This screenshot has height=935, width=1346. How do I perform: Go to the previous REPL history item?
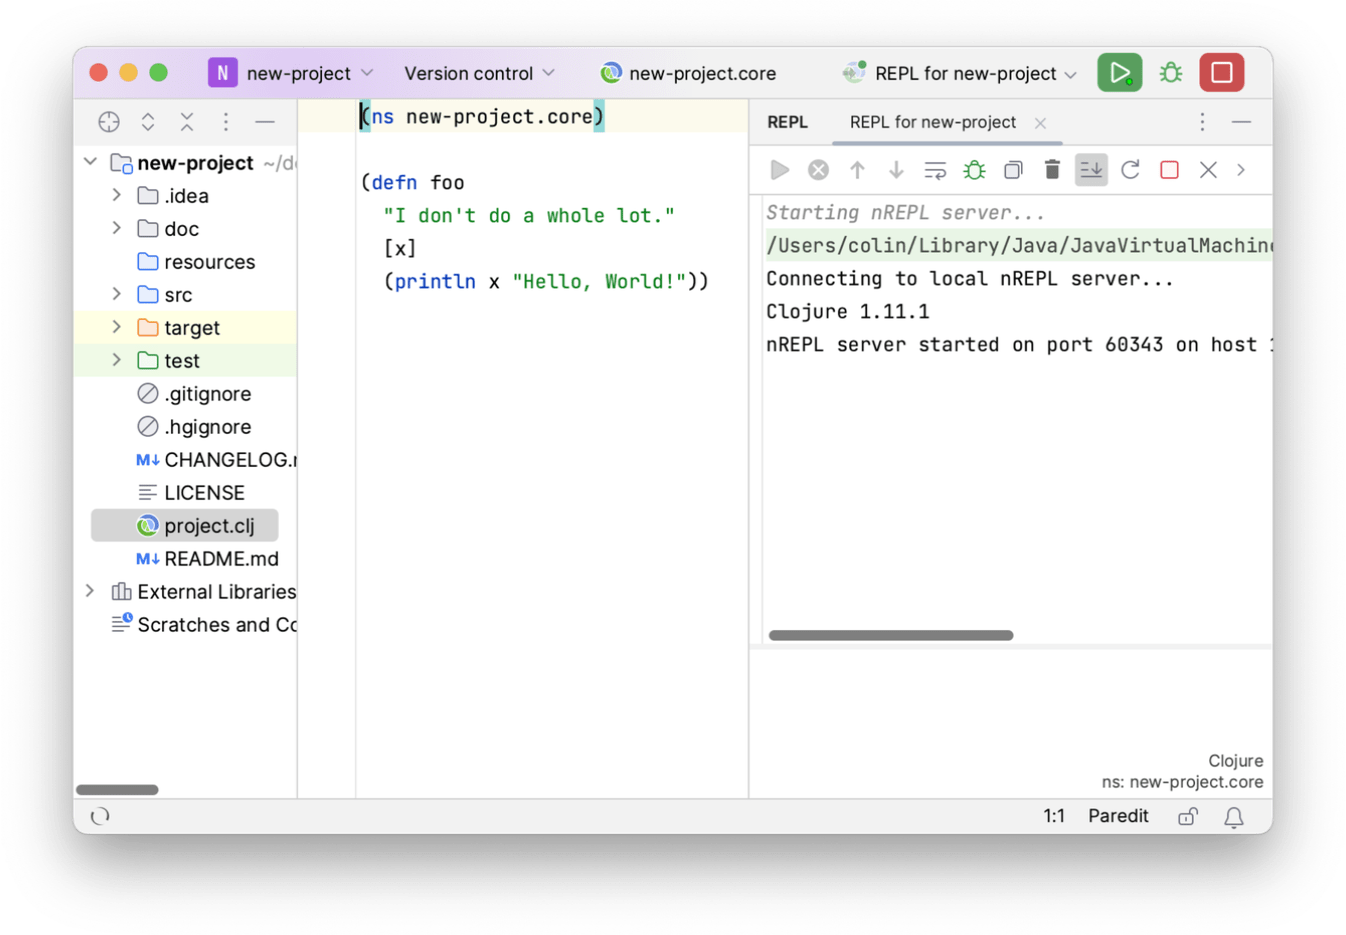click(857, 170)
